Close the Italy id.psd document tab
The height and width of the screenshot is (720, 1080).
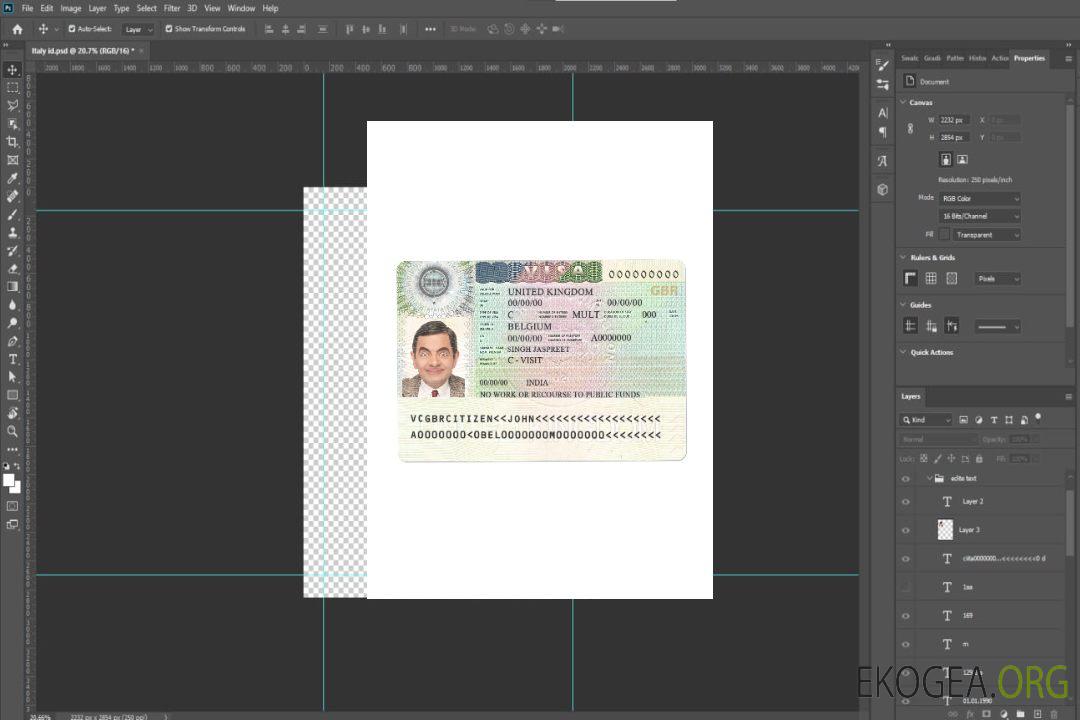point(142,50)
